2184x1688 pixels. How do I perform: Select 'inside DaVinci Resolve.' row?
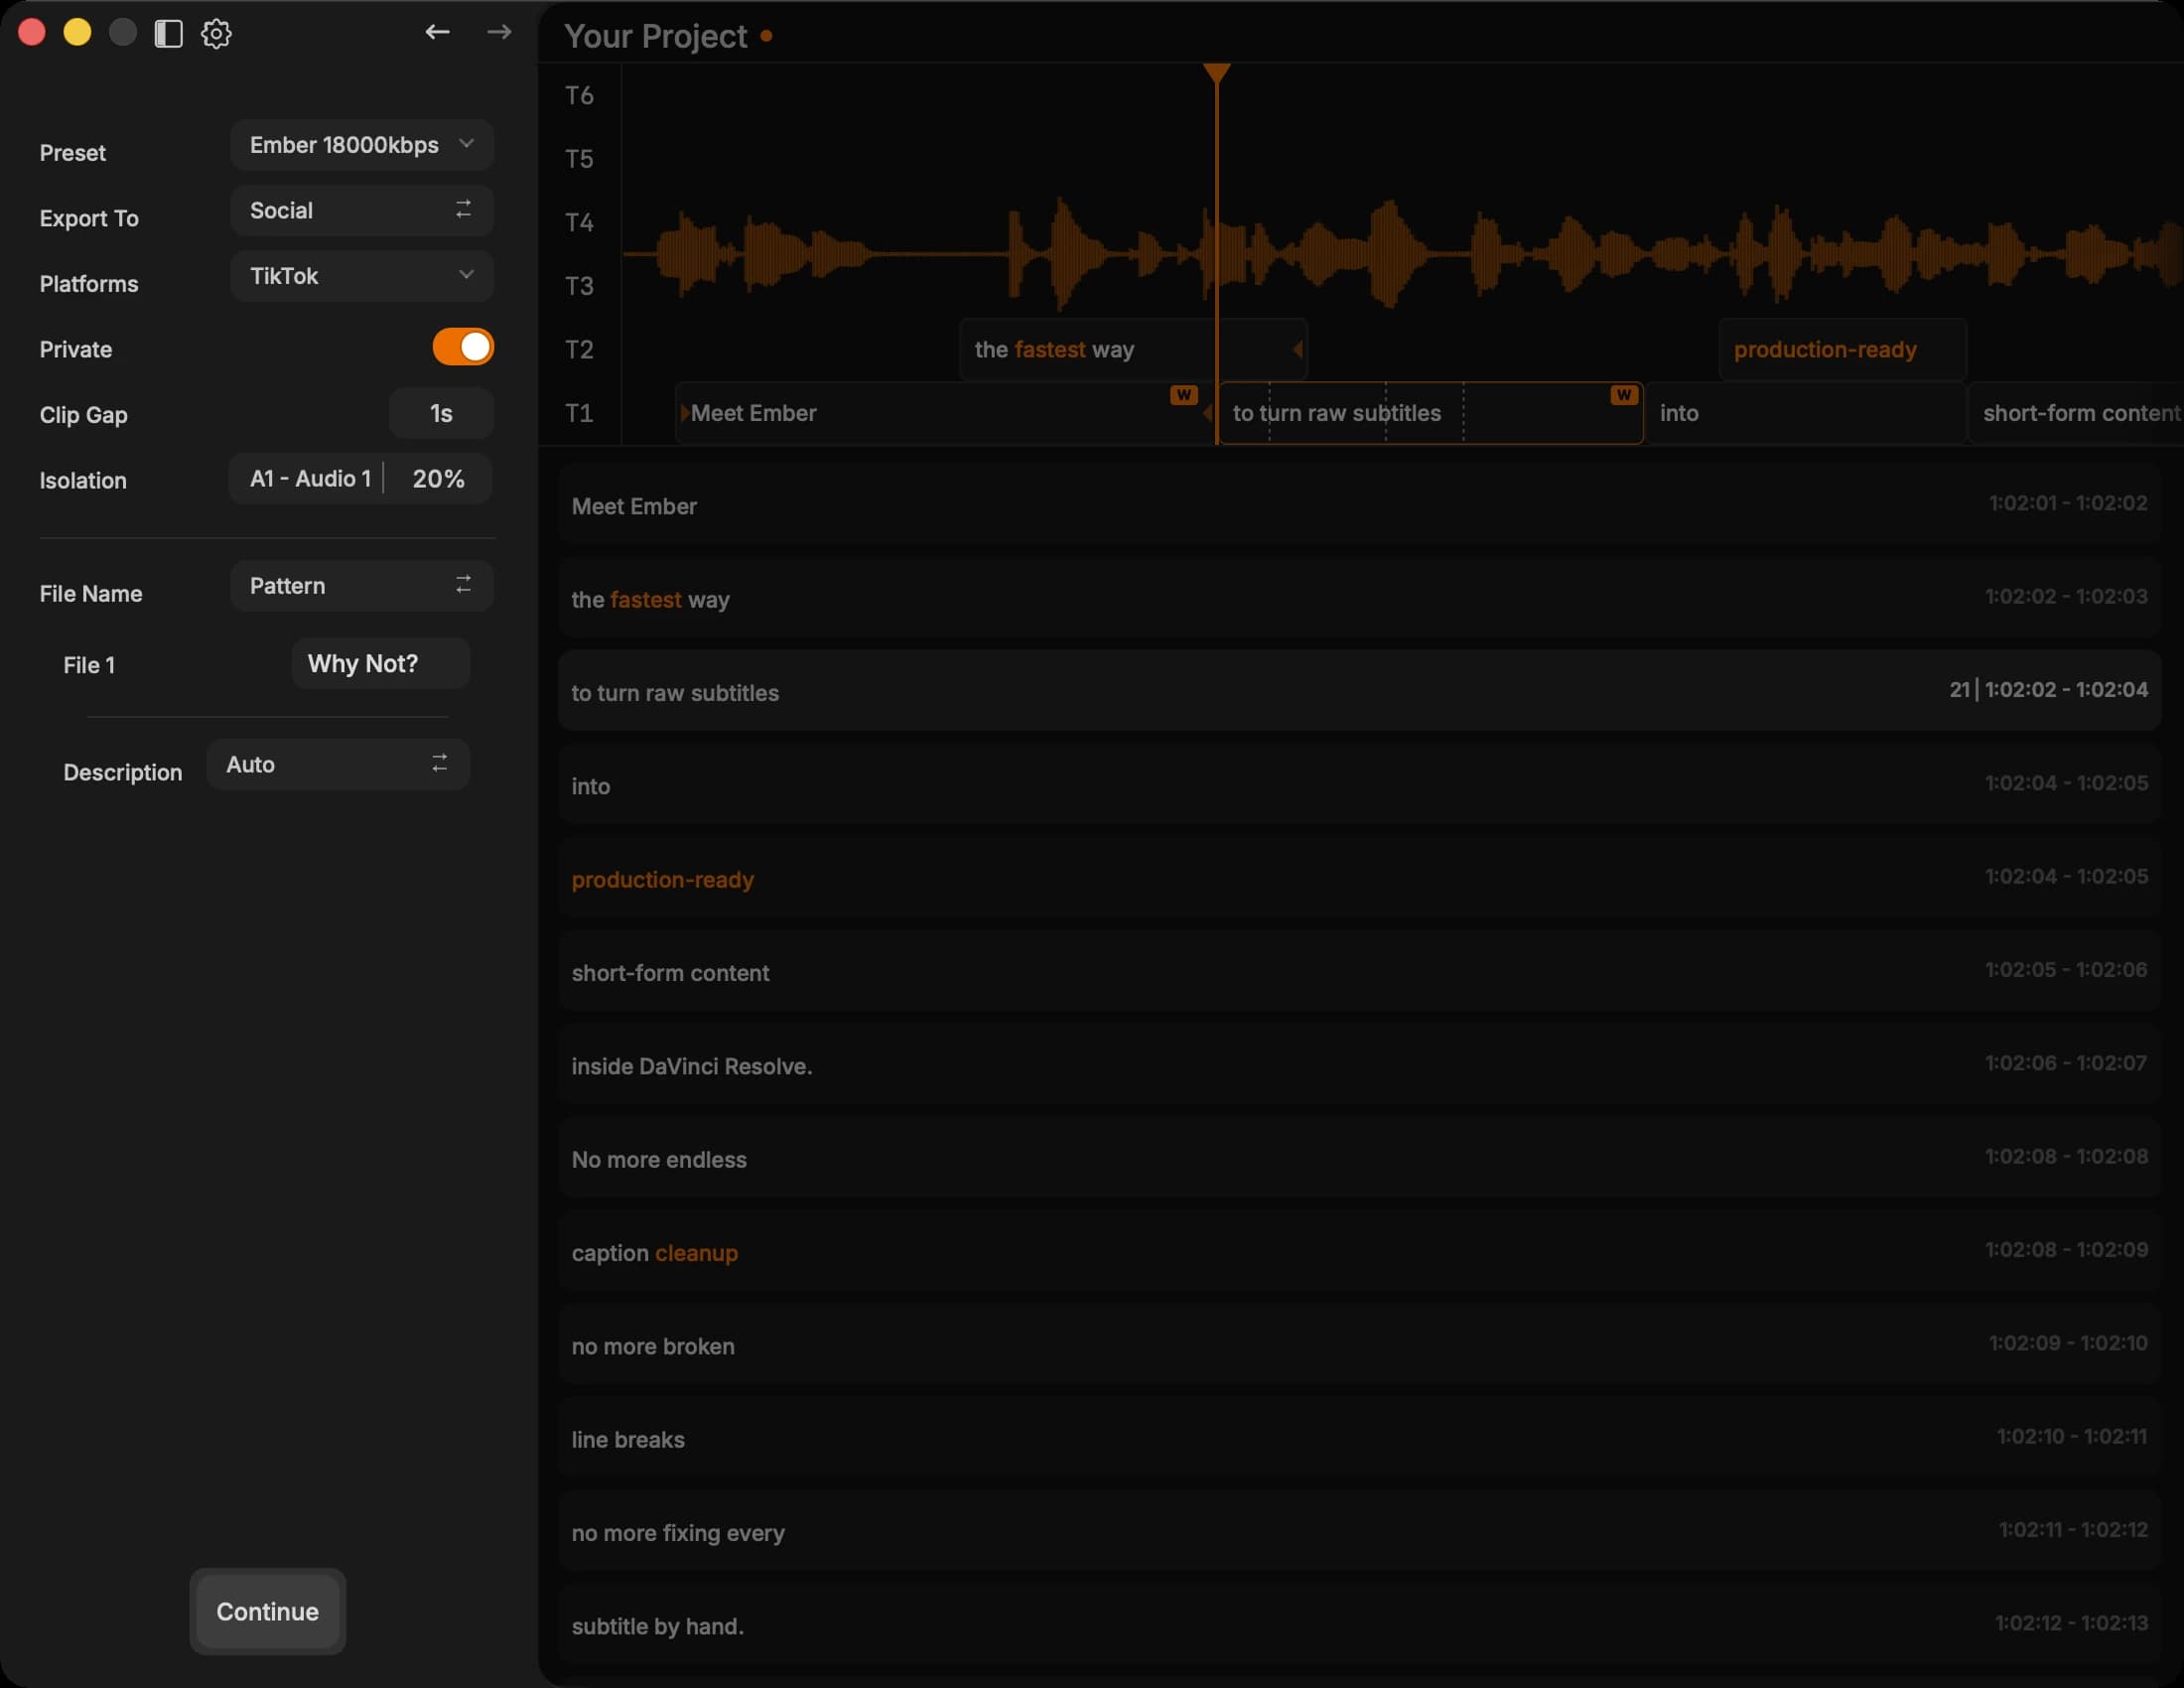pos(1359,1065)
